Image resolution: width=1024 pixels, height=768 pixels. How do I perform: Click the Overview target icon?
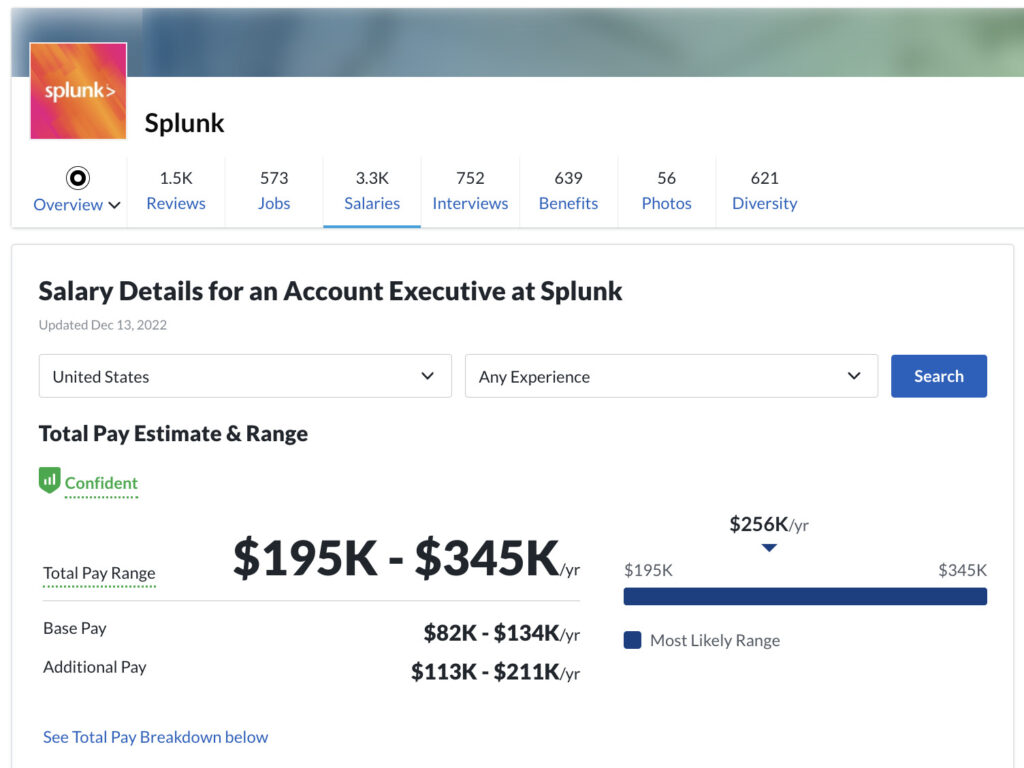click(x=78, y=178)
